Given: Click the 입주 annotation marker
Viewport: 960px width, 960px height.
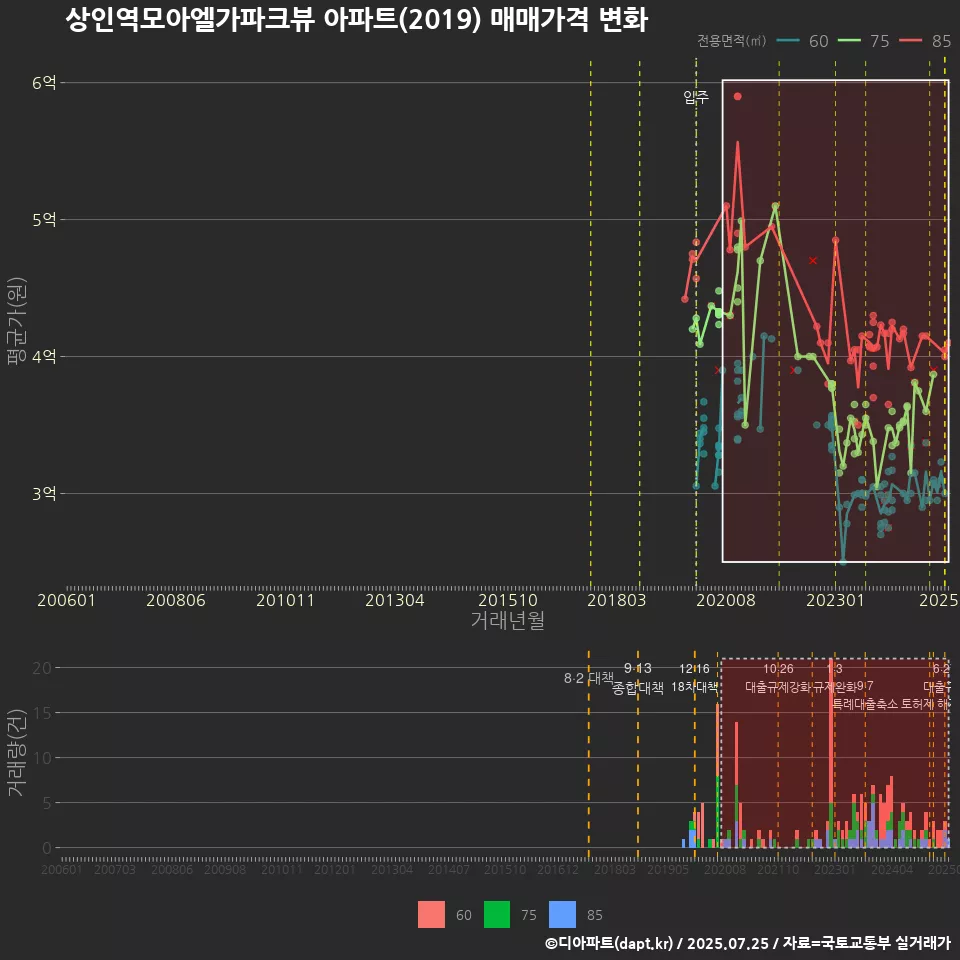Looking at the screenshot, I should click(696, 97).
